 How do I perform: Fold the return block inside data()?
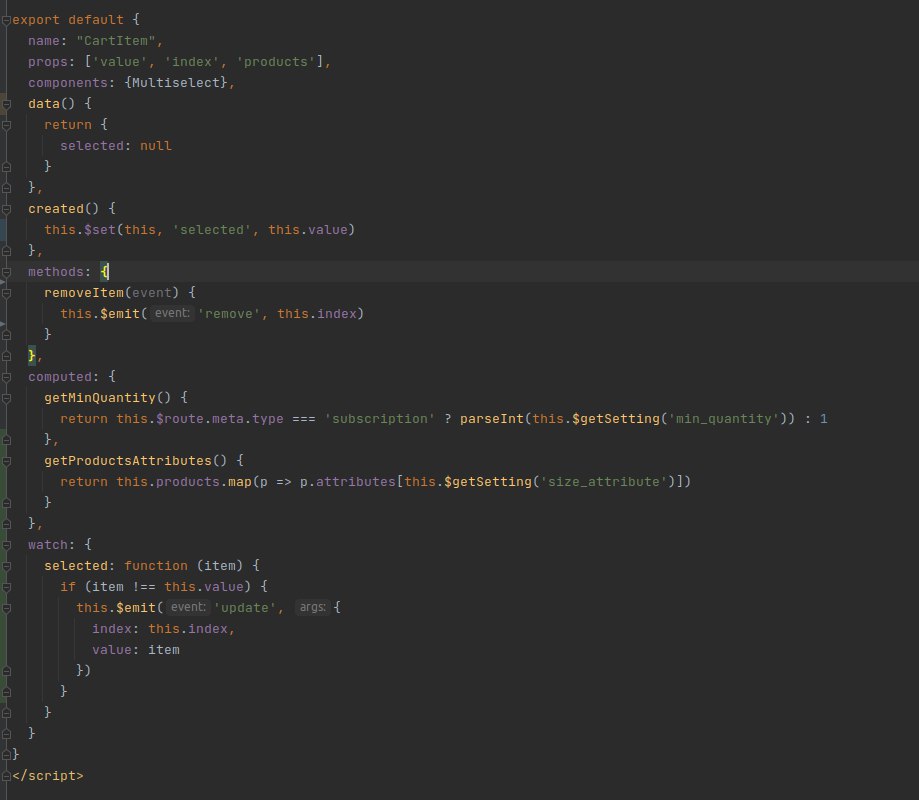(x=6, y=125)
